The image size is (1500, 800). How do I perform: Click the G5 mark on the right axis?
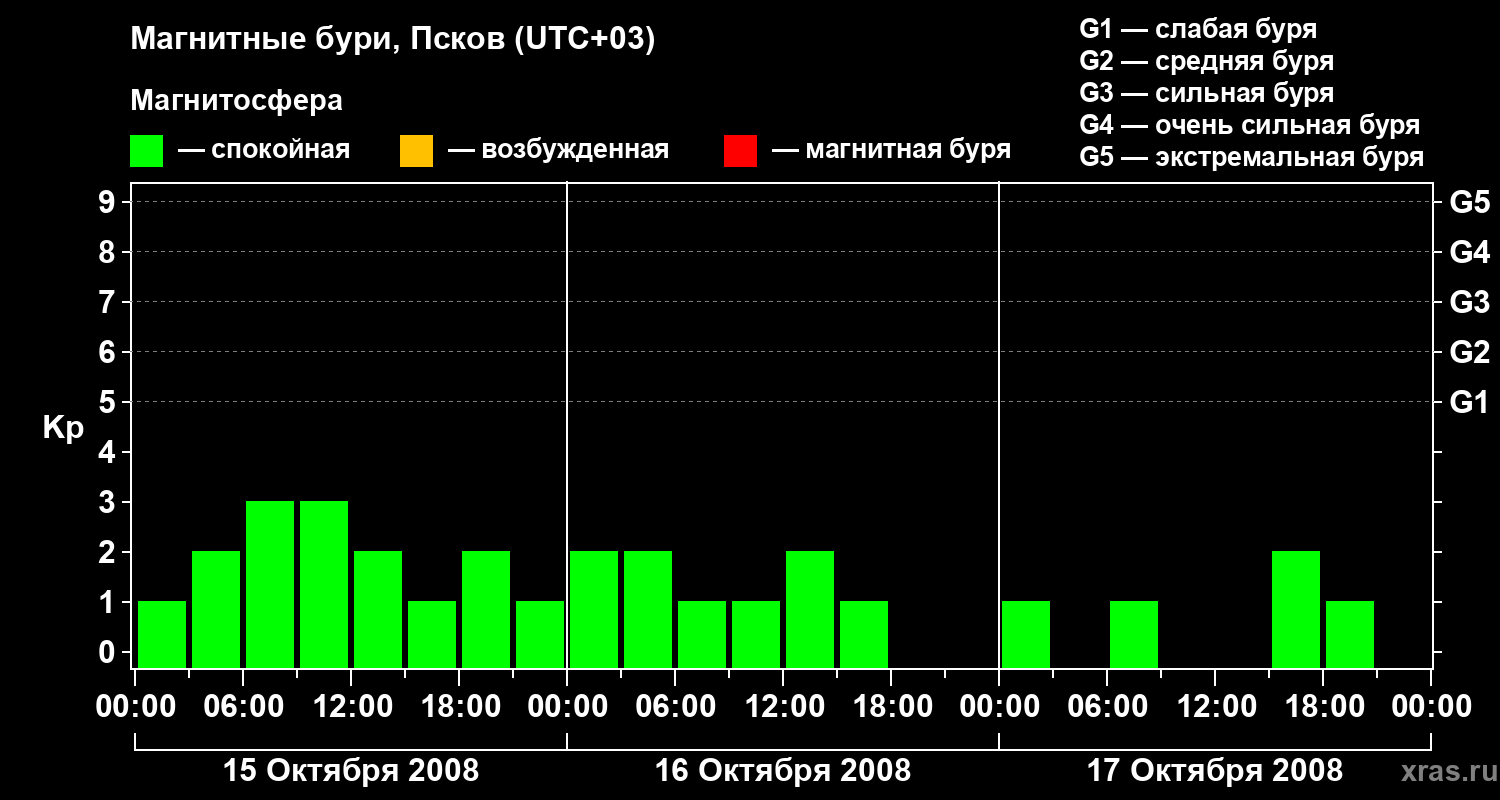[x=1469, y=202]
